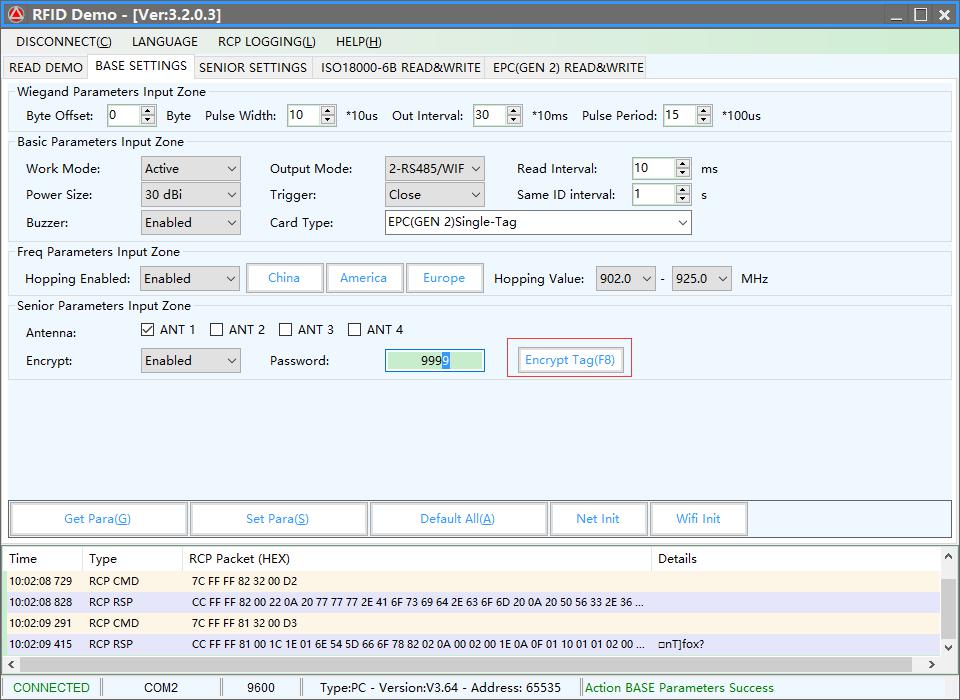Decrease the Pulse Width spinner value
960x700 pixels.
328,121
